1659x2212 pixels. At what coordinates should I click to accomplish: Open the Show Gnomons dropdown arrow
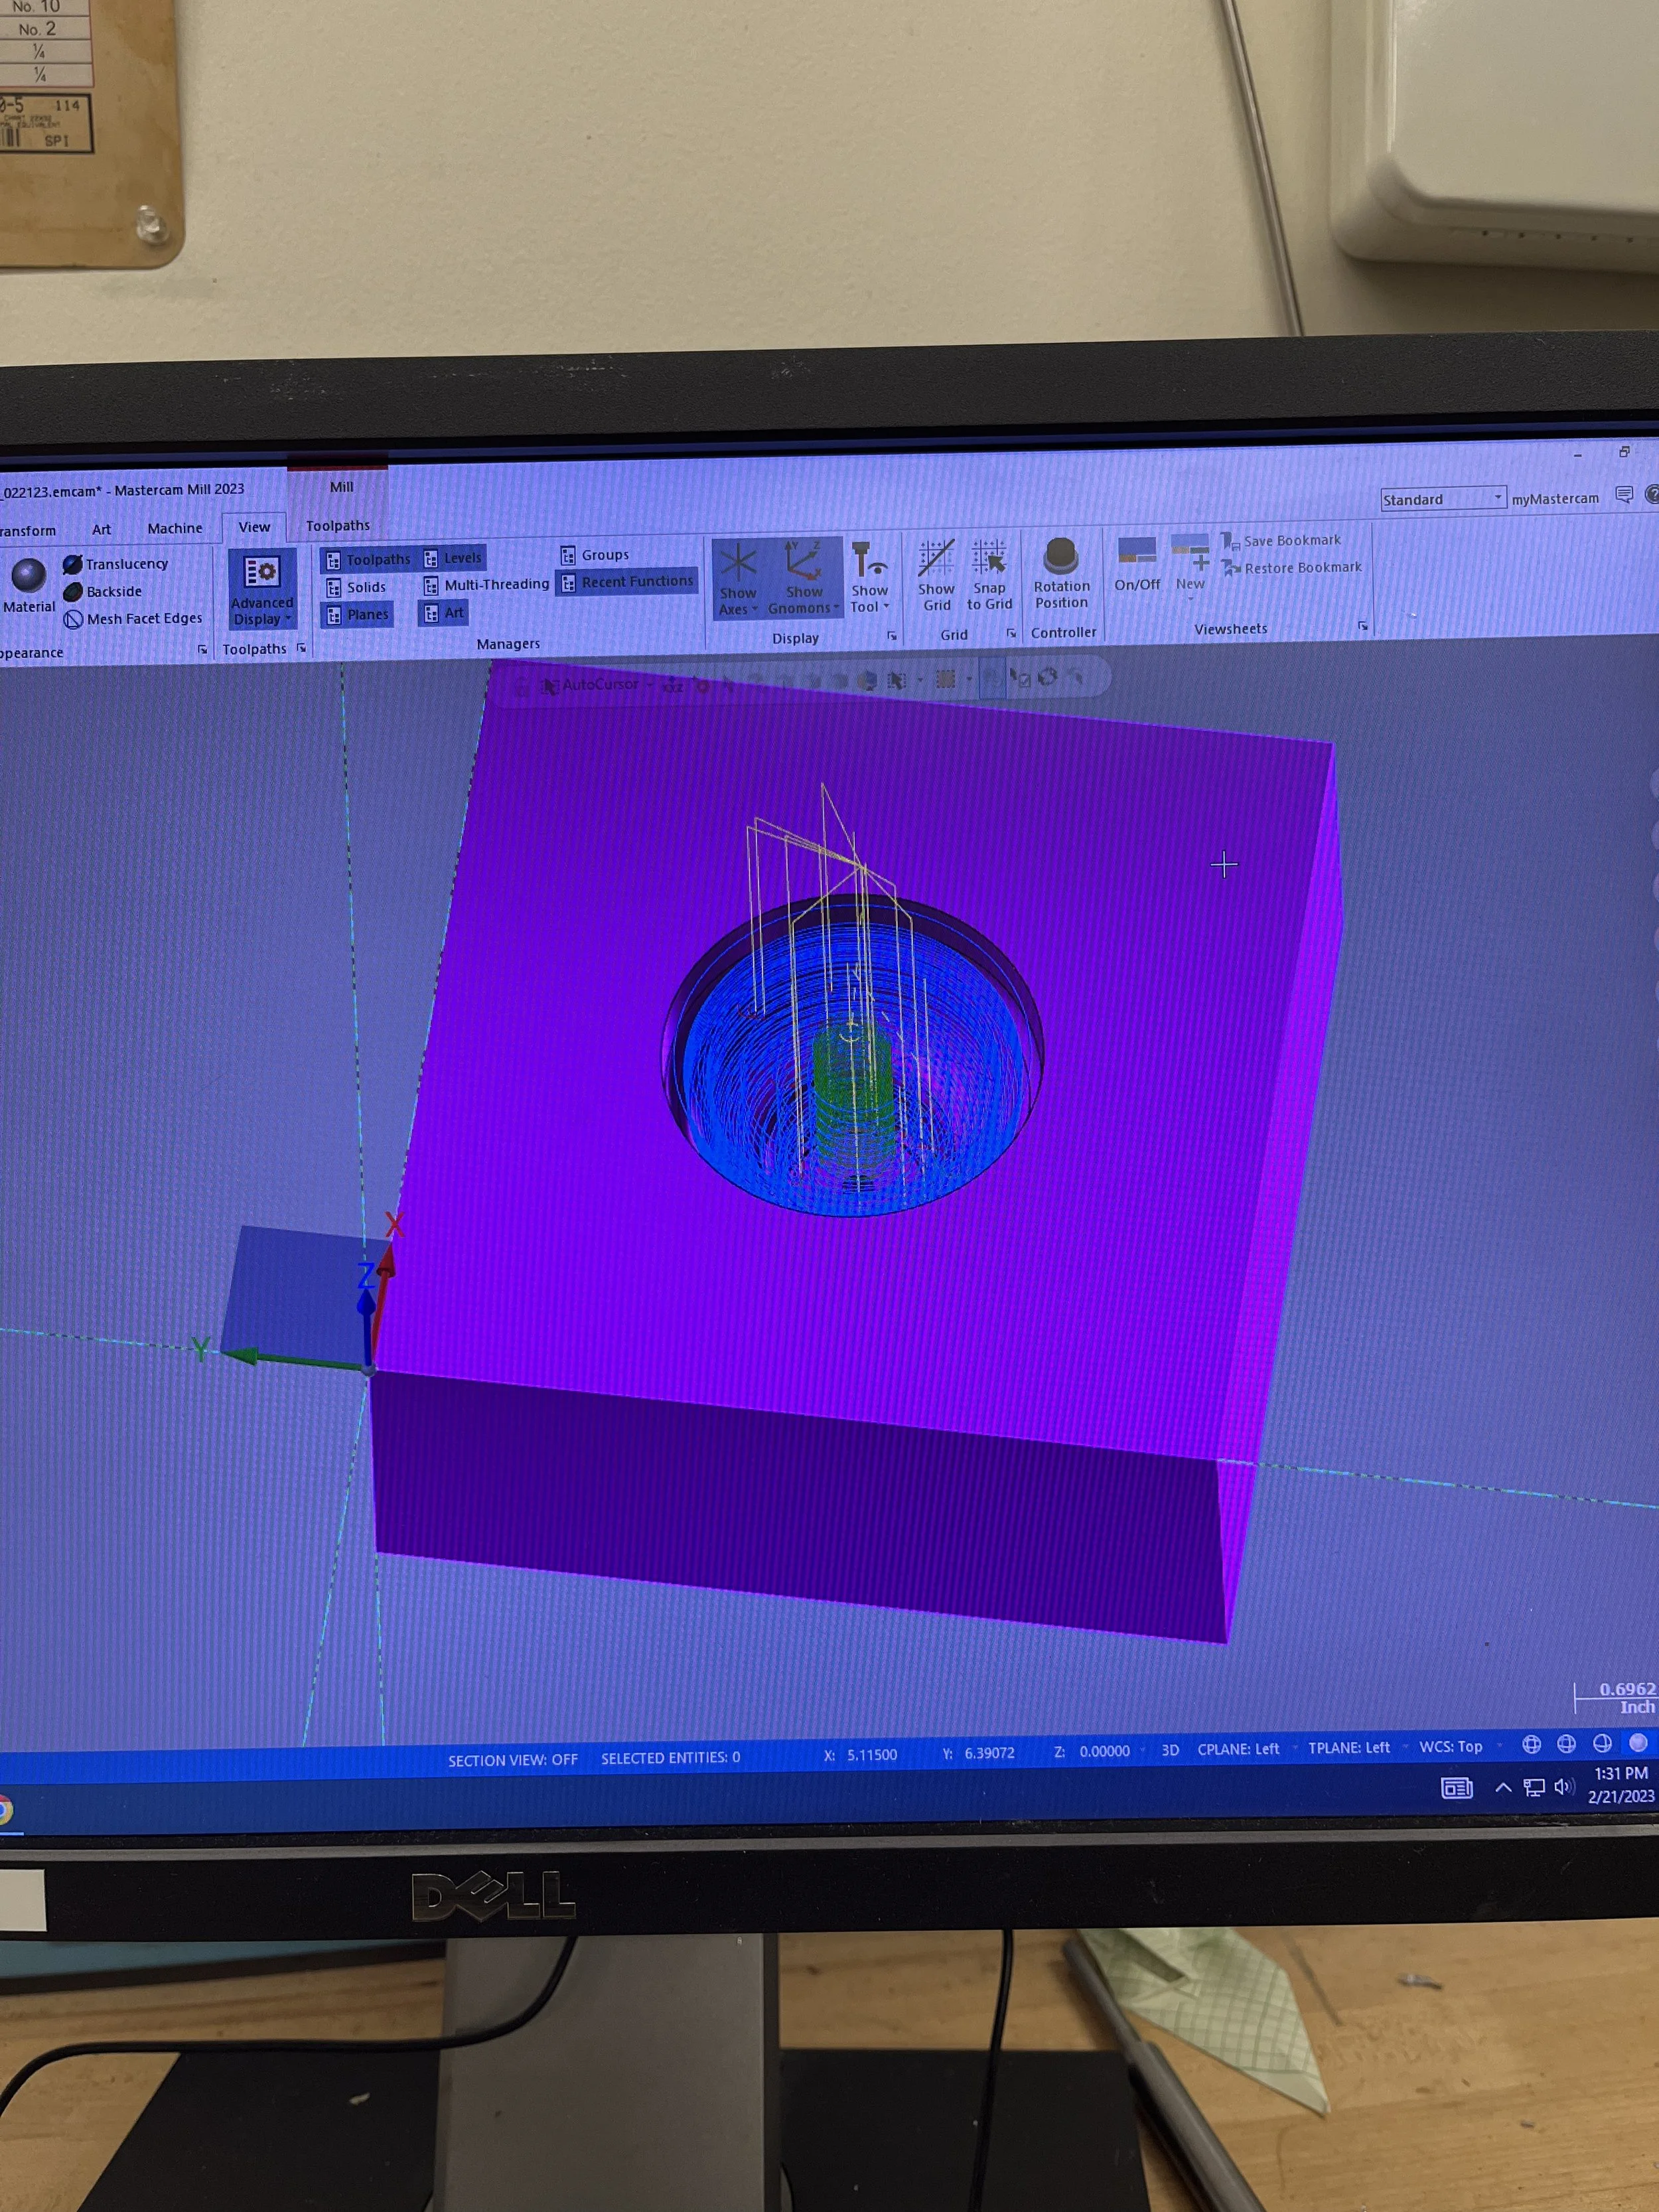(836, 607)
